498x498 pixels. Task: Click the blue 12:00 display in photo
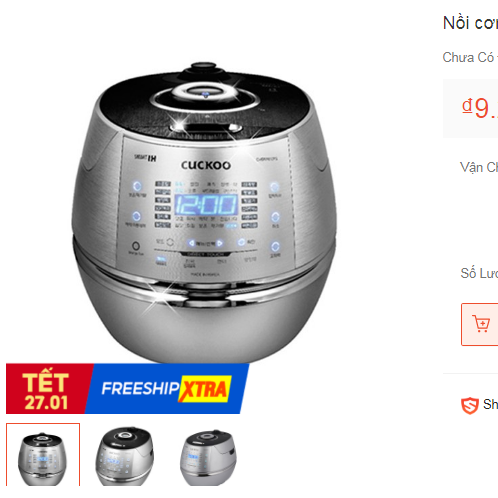point(206,205)
